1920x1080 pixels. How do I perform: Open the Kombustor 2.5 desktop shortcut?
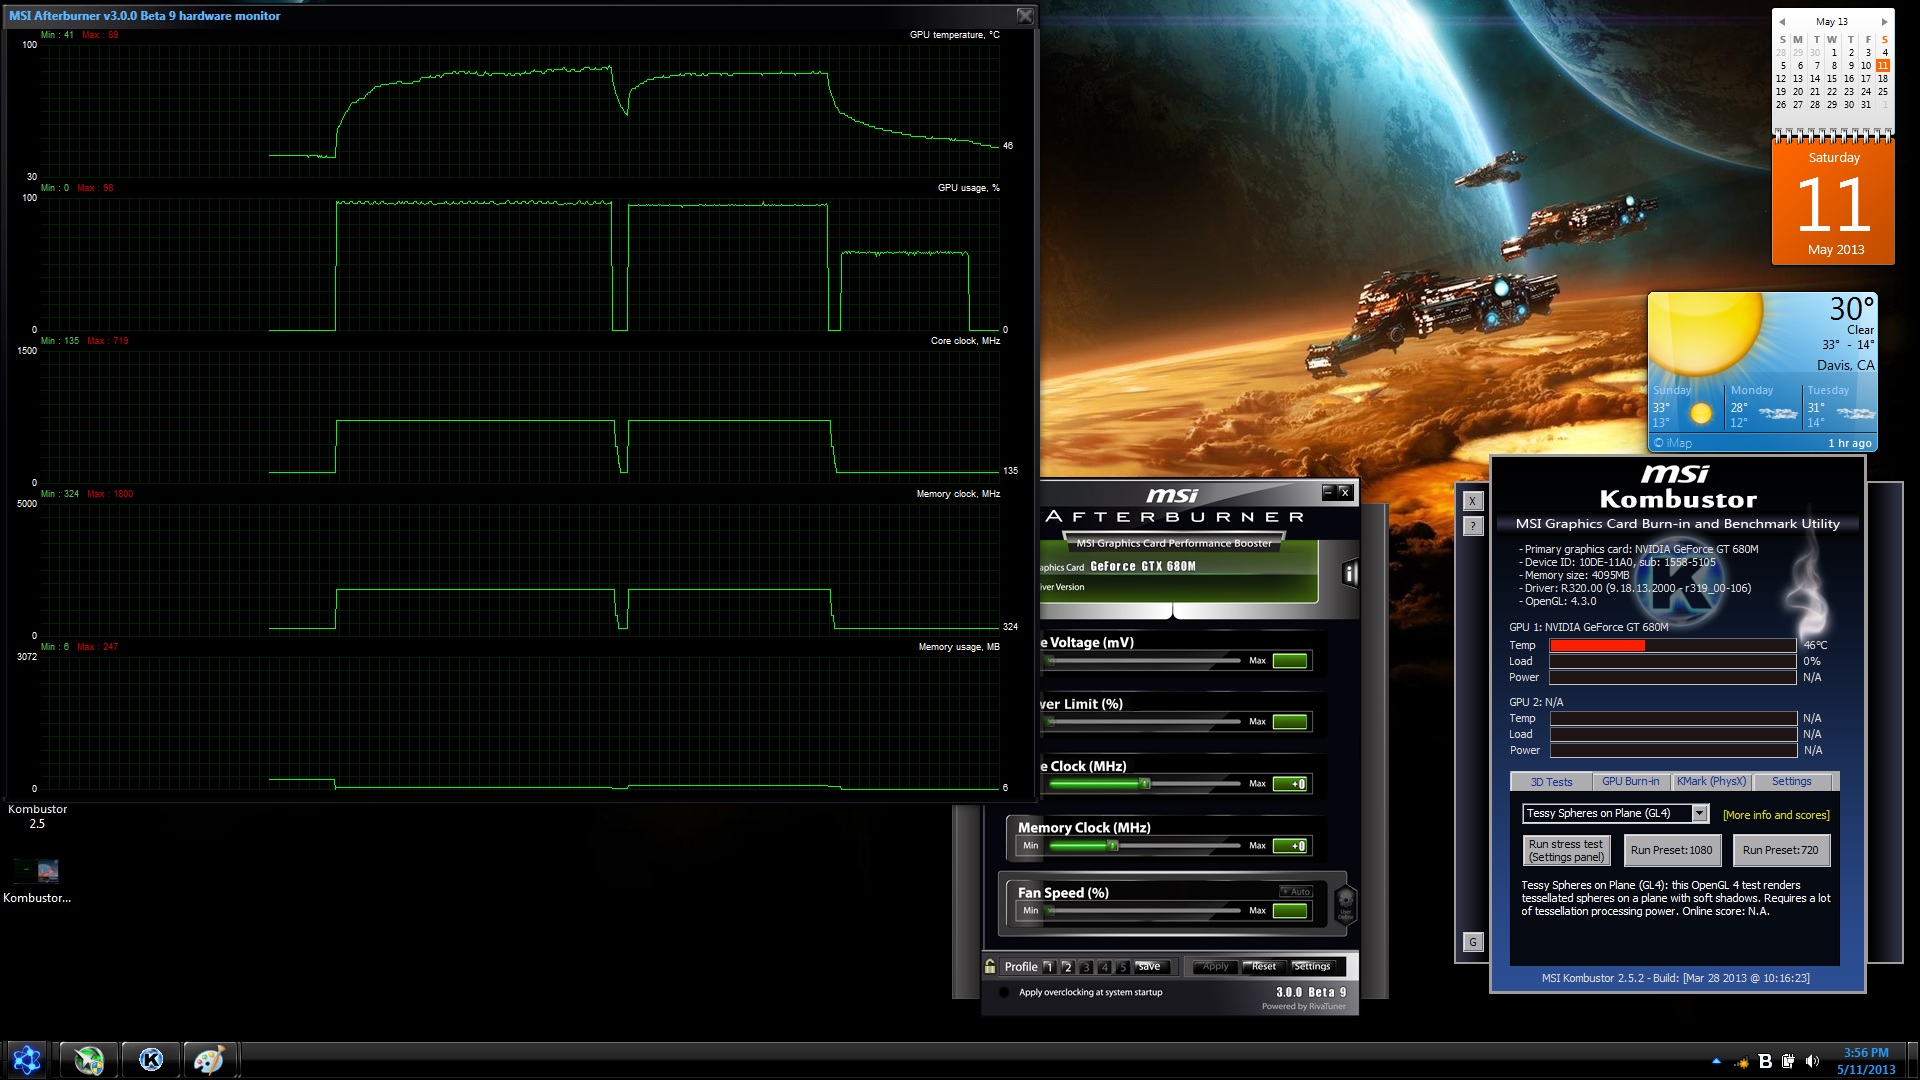[37, 816]
